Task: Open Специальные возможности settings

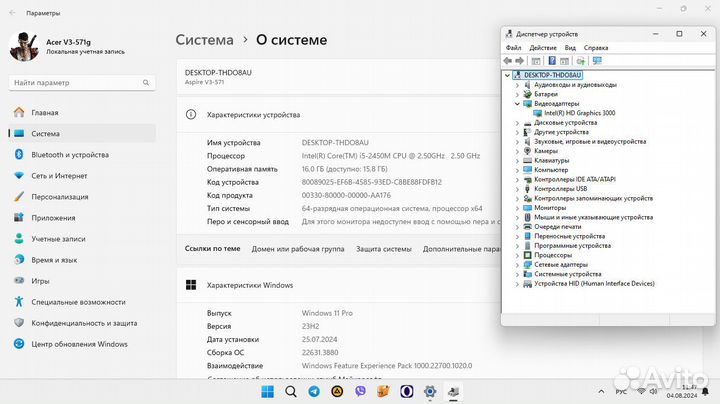Action: click(x=82, y=302)
